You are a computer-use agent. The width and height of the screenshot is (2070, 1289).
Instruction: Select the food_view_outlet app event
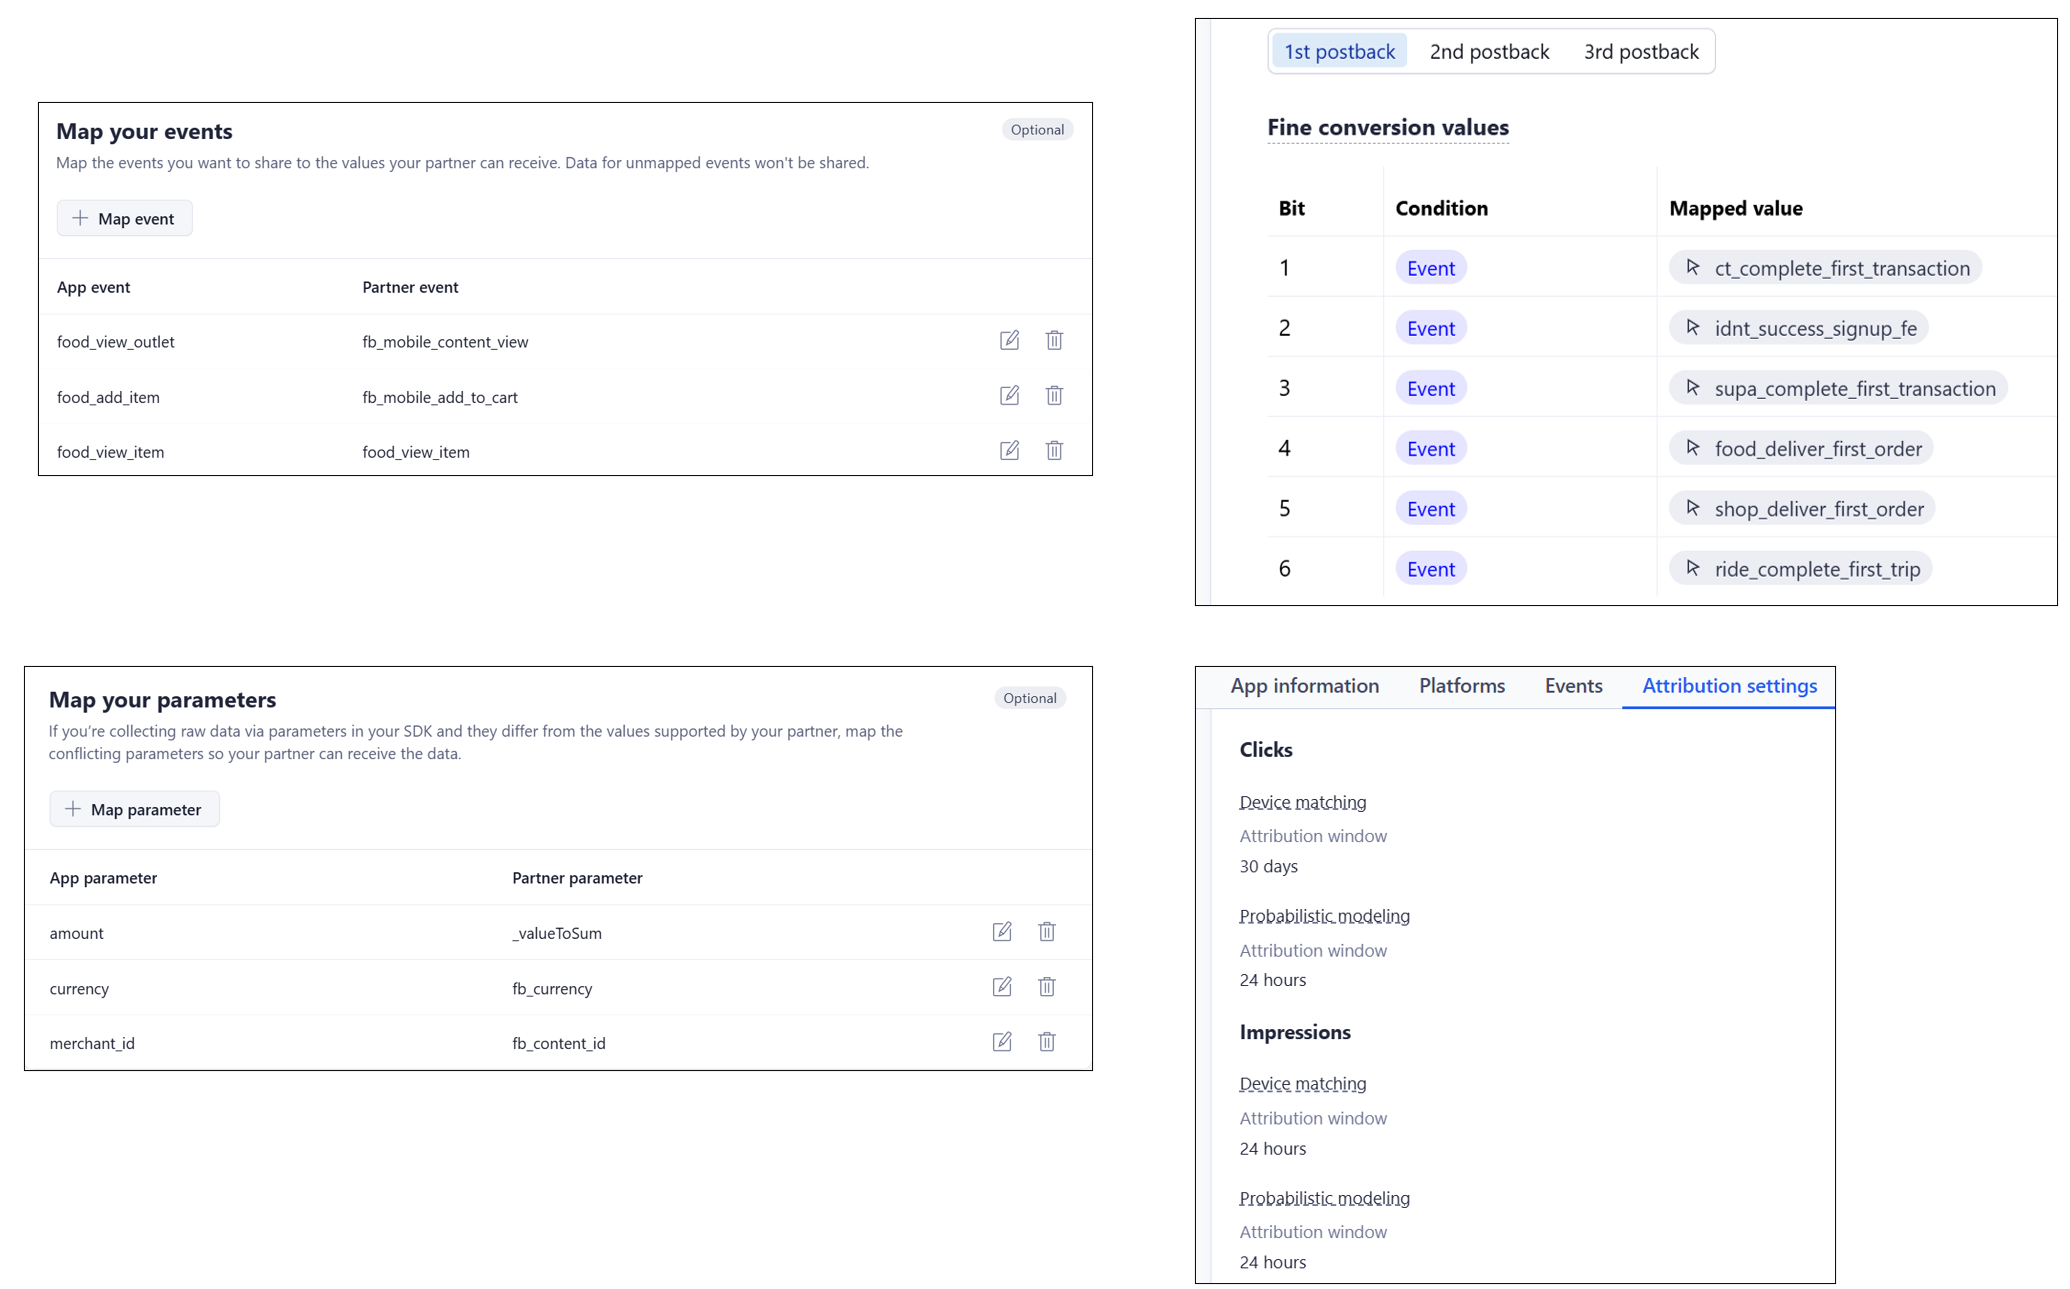pos(115,342)
